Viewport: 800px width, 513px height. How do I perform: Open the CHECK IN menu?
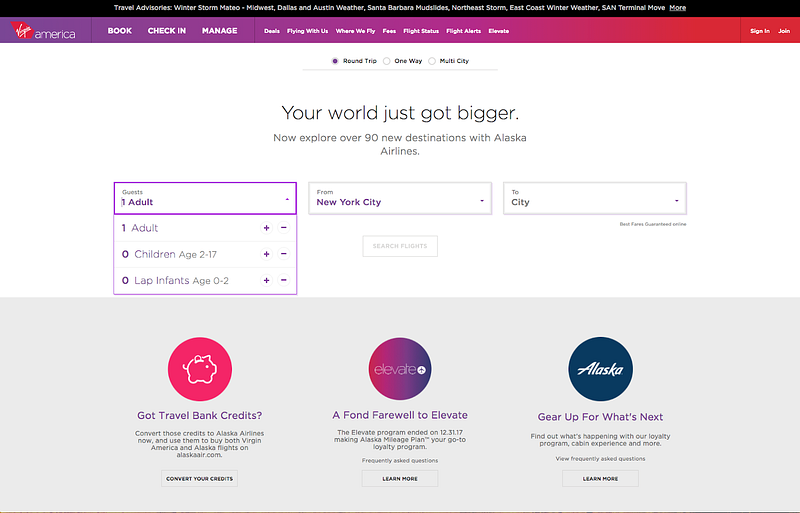pyautogui.click(x=167, y=31)
